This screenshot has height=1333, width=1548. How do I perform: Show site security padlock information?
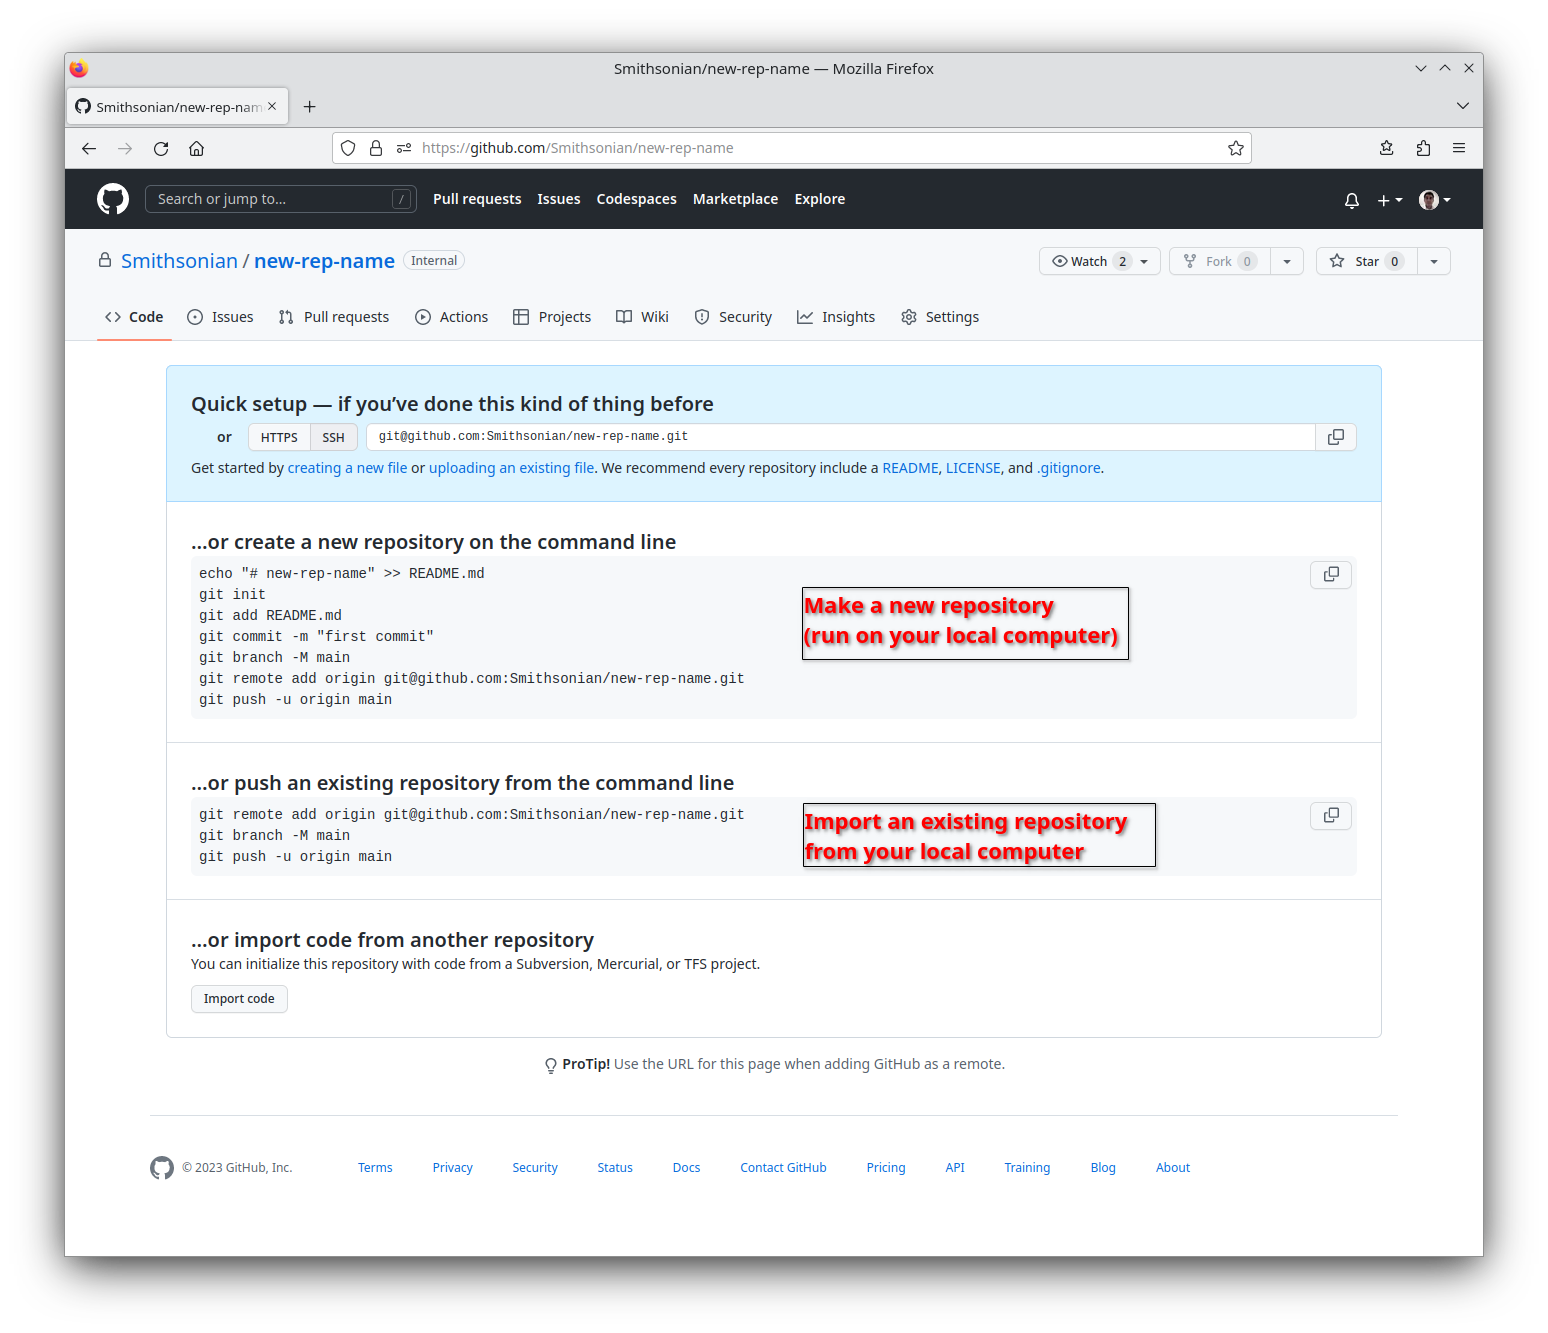point(376,148)
